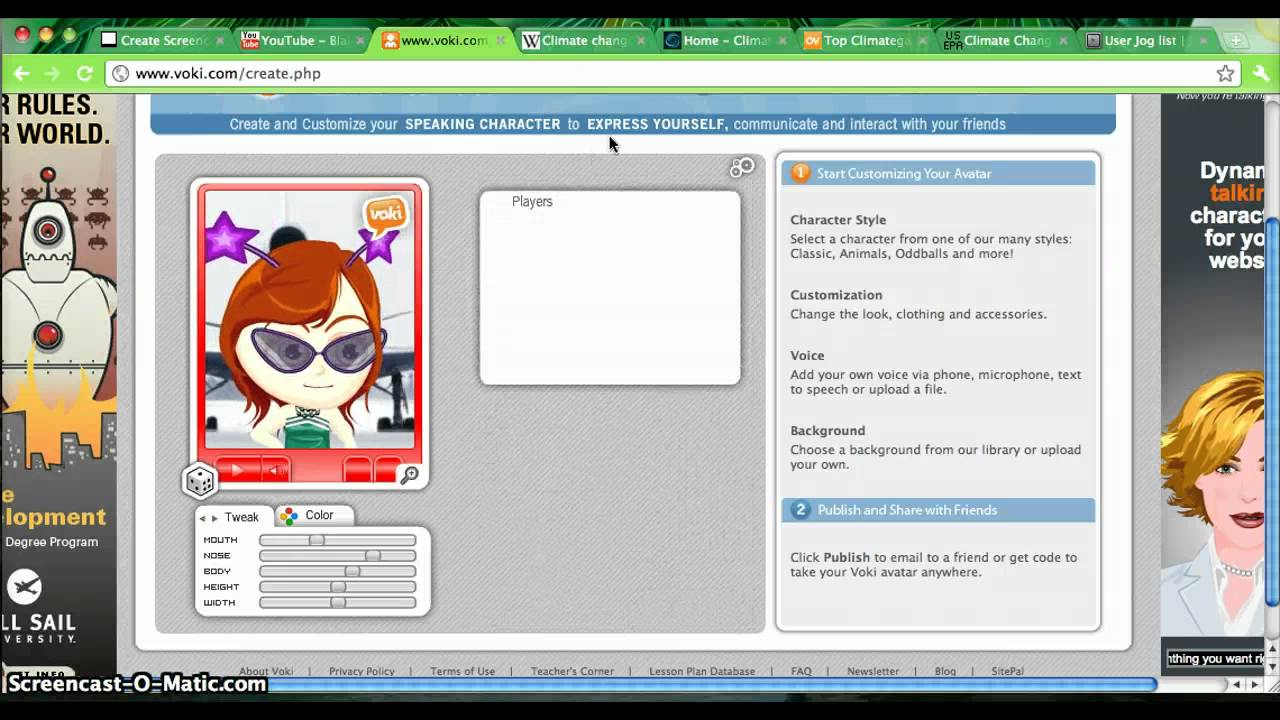Image resolution: width=1280 pixels, height=720 pixels.
Task: Open the Teacher's Corner footer link
Action: (x=572, y=671)
